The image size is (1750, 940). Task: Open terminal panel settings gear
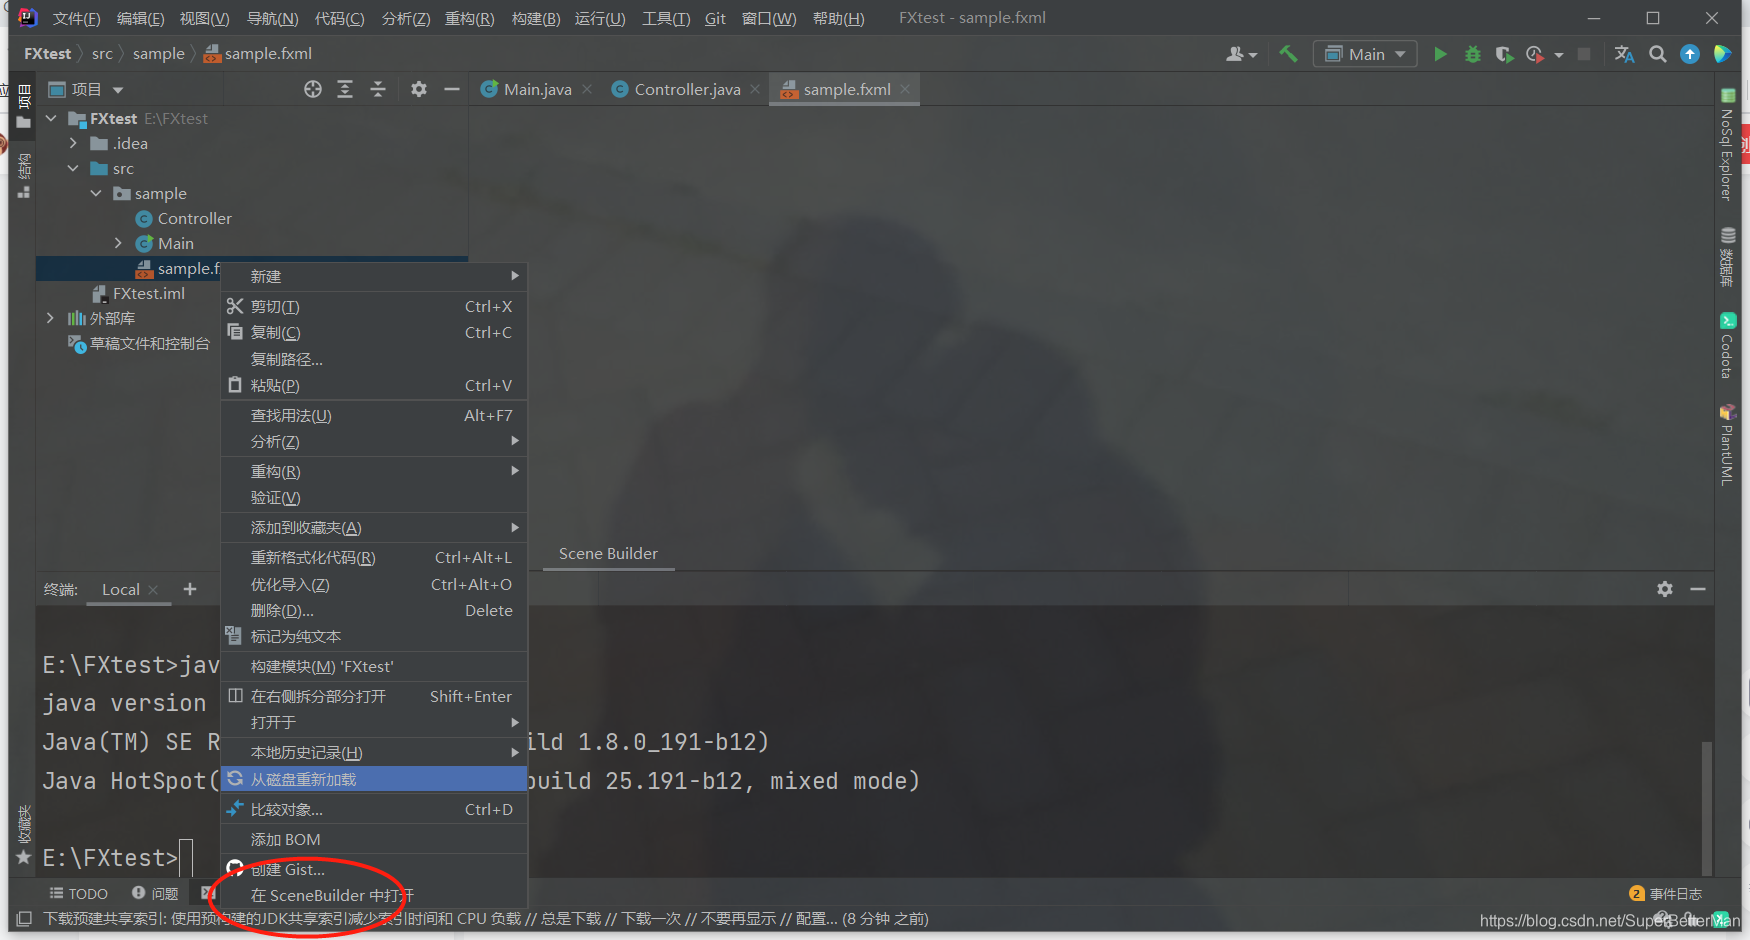coord(1665,589)
